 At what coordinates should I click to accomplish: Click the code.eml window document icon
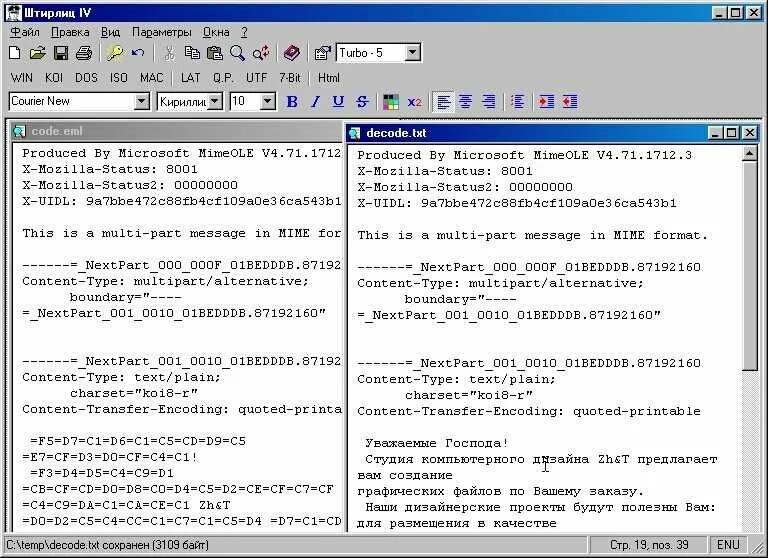[20, 131]
